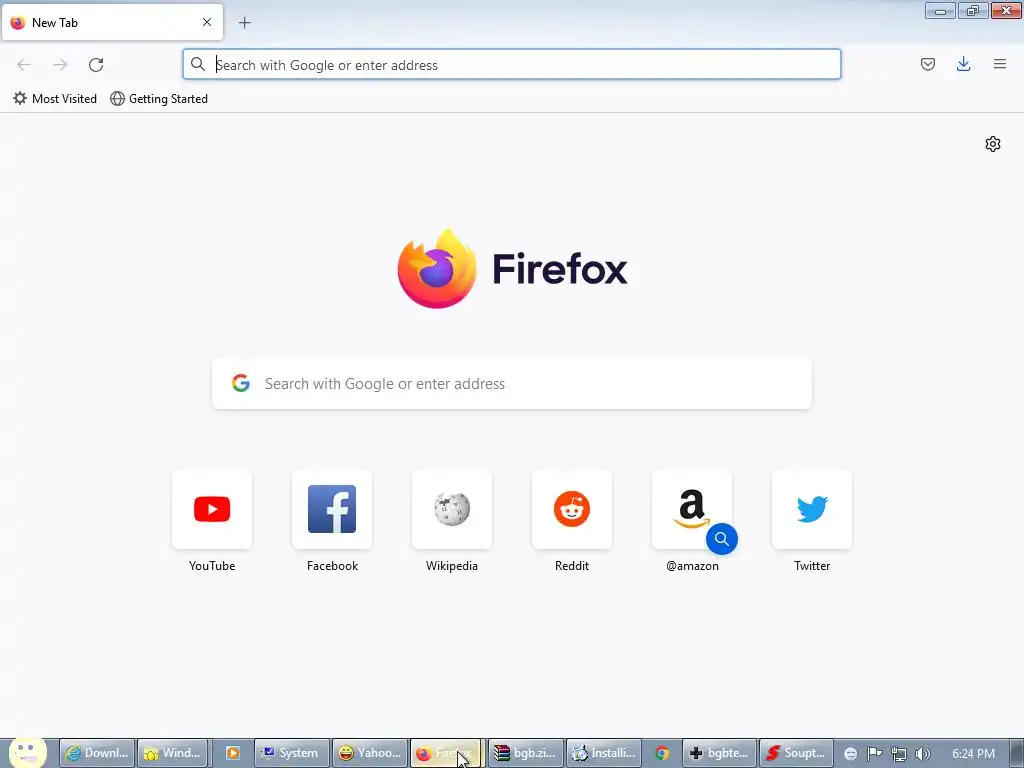
Task: Click the Twitter label text
Action: tap(812, 566)
